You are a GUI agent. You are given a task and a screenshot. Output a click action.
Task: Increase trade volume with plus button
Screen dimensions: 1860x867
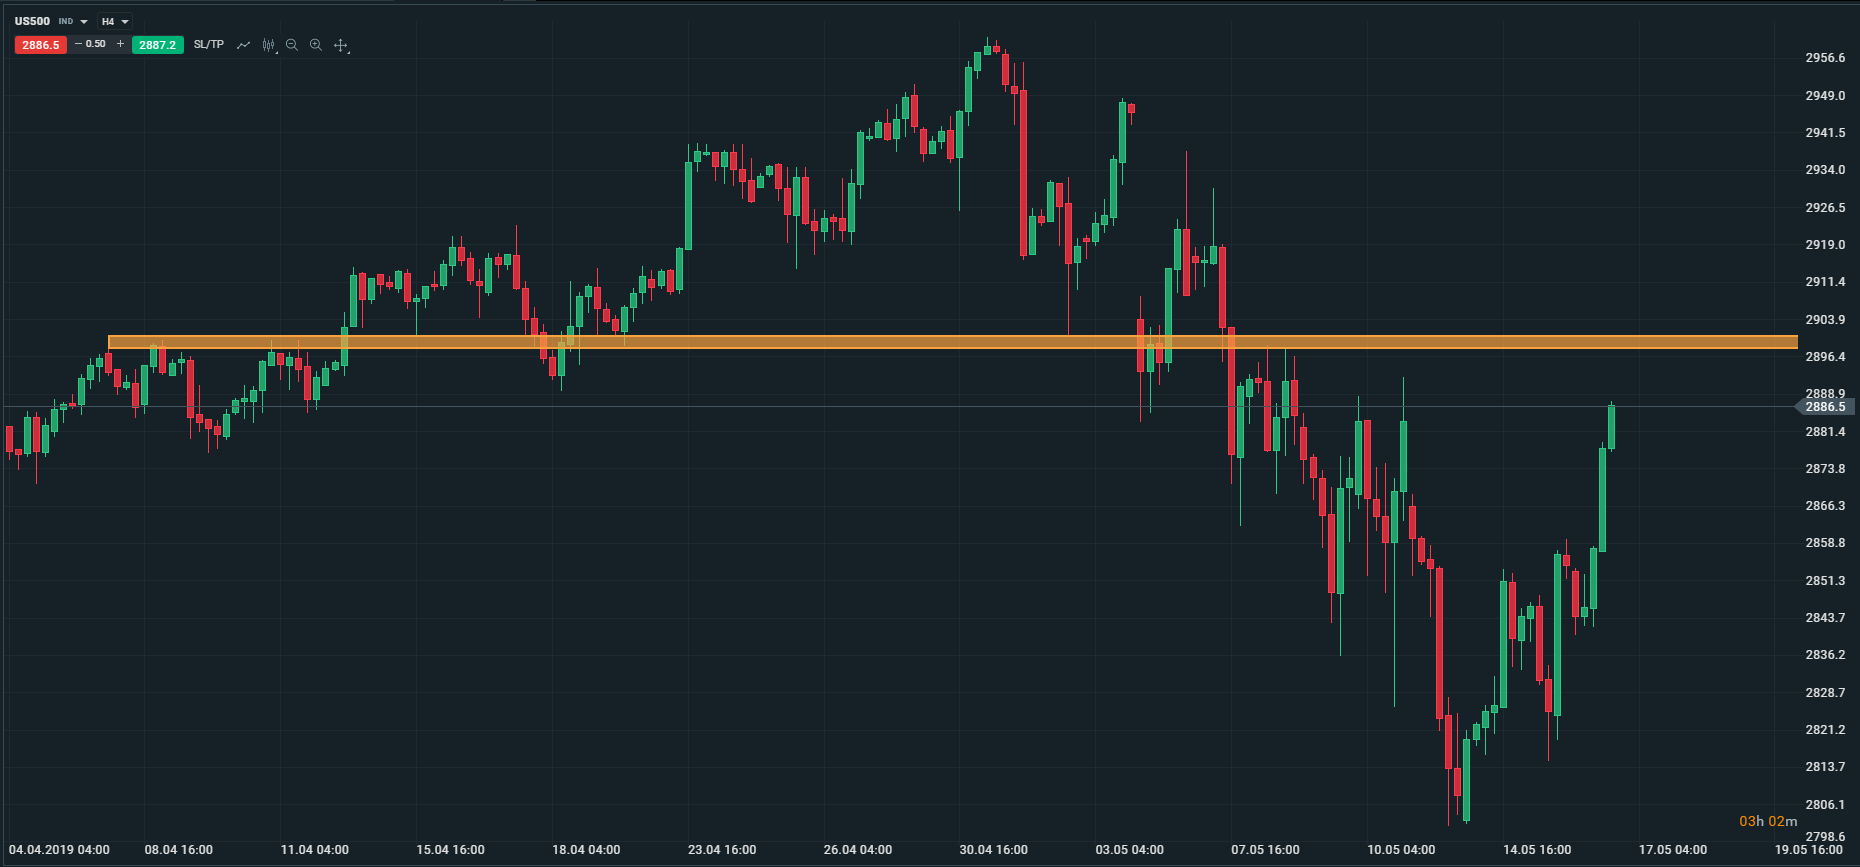[121, 44]
